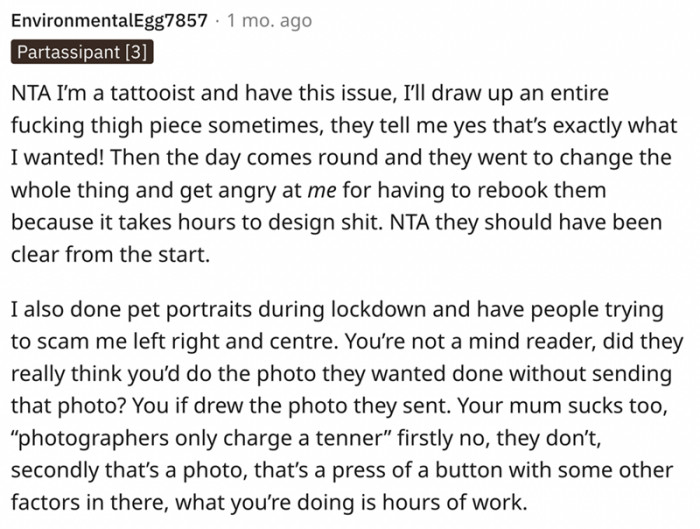Click "I also done pet portraits" sentence start

point(120,310)
